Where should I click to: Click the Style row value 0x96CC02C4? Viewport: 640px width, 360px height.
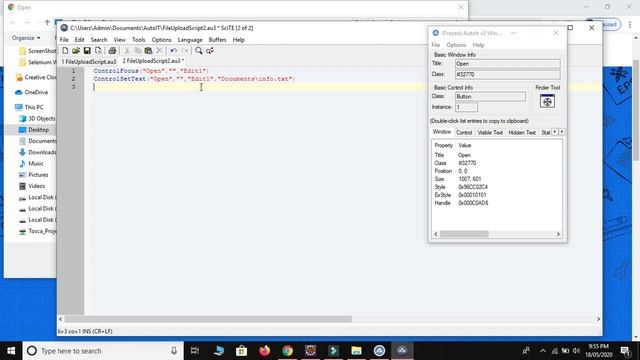pos(473,187)
